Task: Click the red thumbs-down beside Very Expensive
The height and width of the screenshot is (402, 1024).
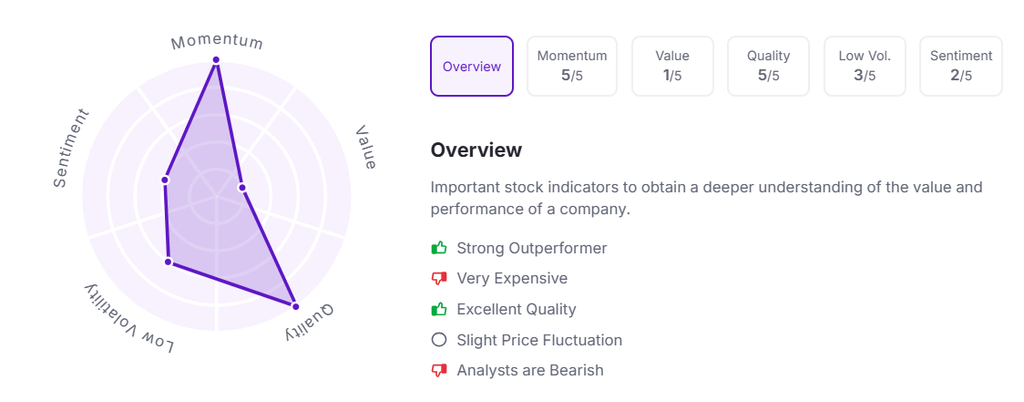Action: coord(438,279)
